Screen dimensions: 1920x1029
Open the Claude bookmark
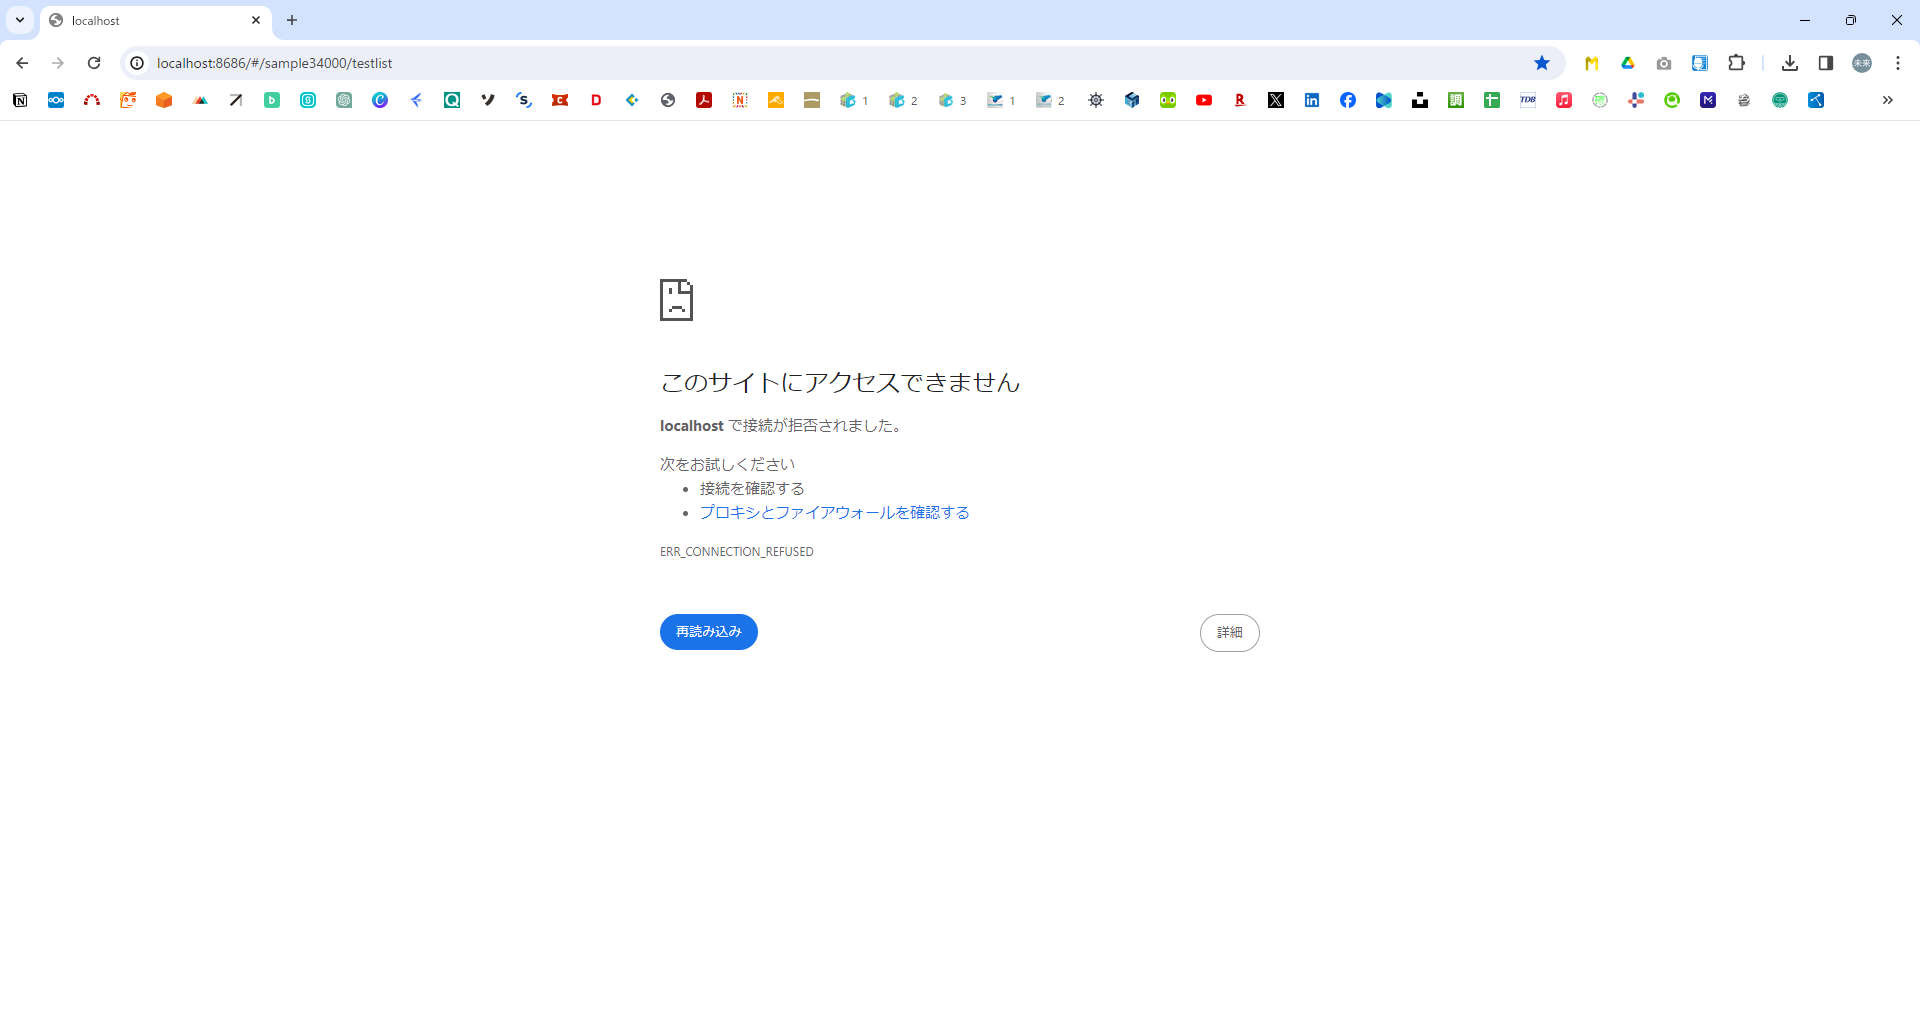(x=380, y=100)
